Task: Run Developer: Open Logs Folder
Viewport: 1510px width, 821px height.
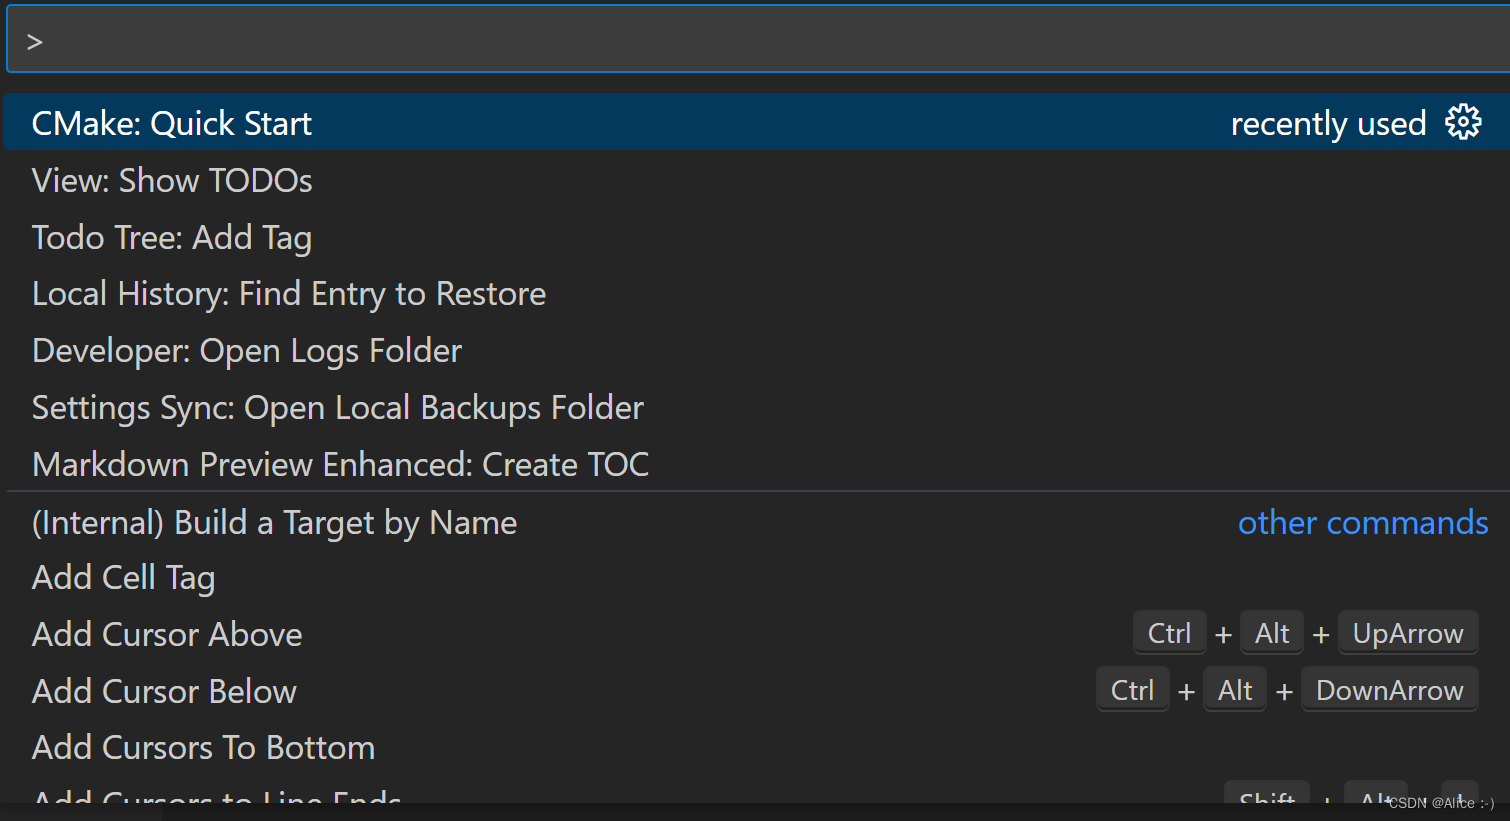Action: click(247, 350)
